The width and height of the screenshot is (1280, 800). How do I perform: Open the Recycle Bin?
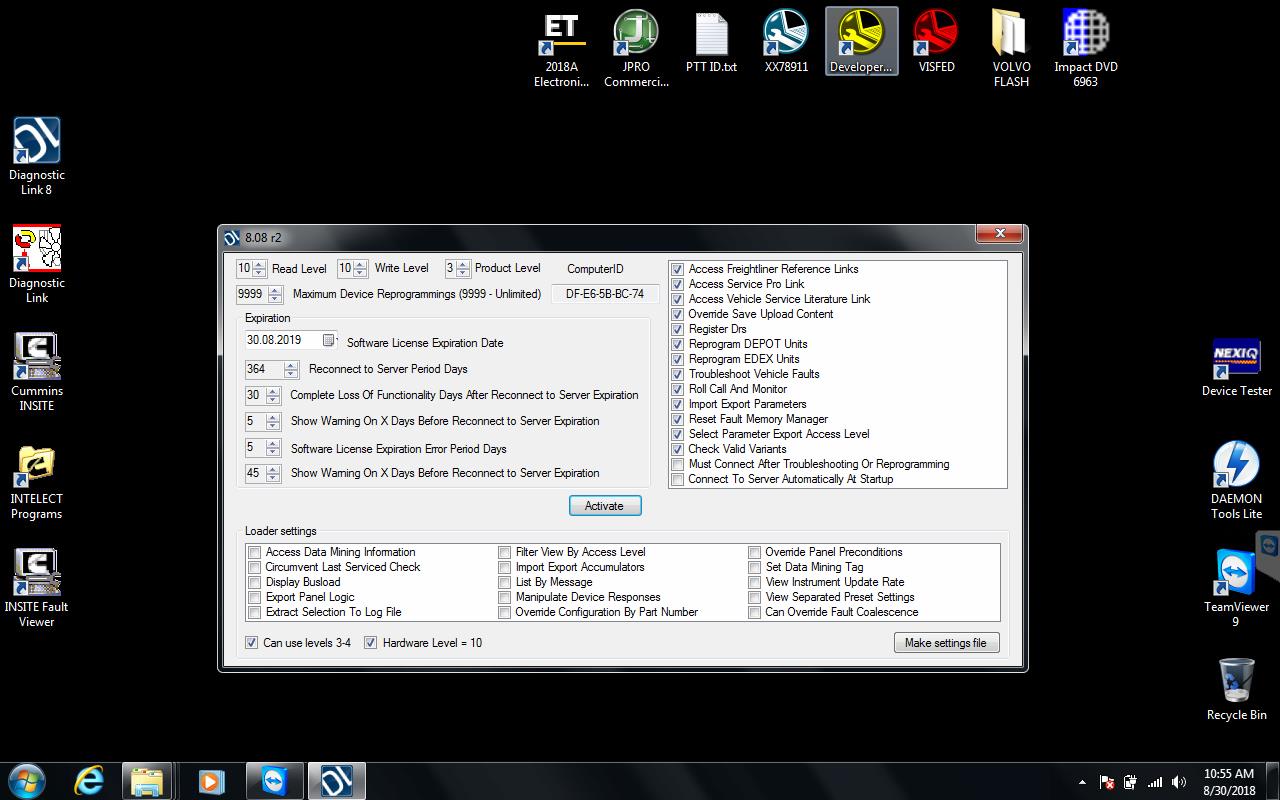[1237, 690]
